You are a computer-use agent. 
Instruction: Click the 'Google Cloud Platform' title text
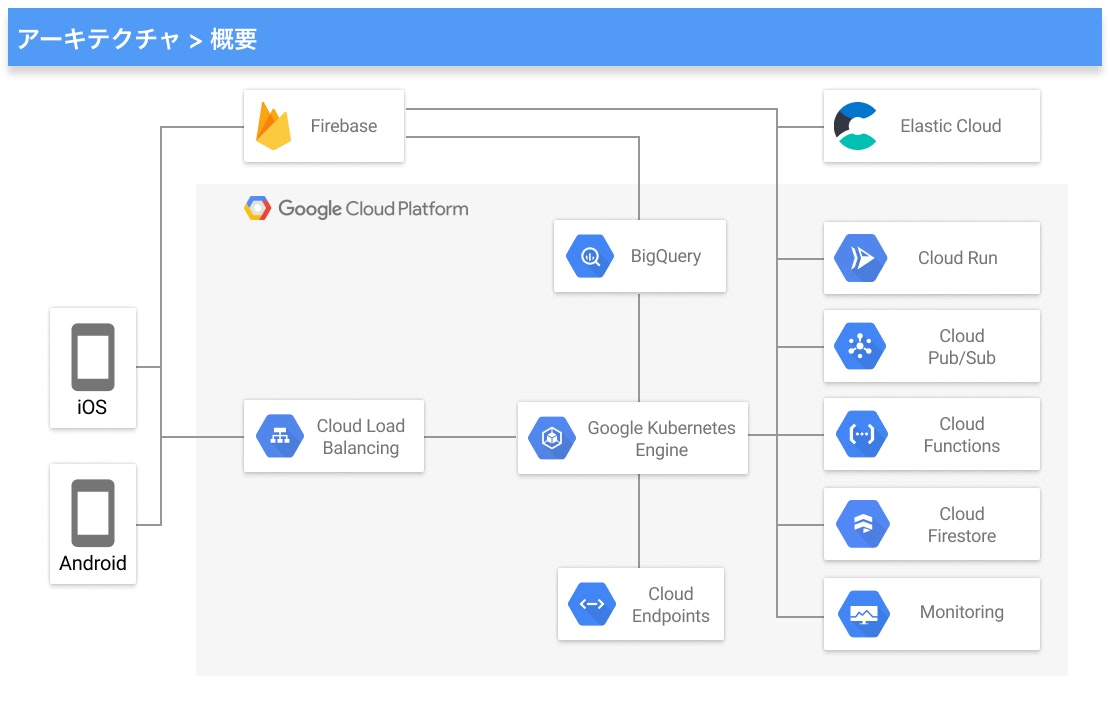(373, 209)
